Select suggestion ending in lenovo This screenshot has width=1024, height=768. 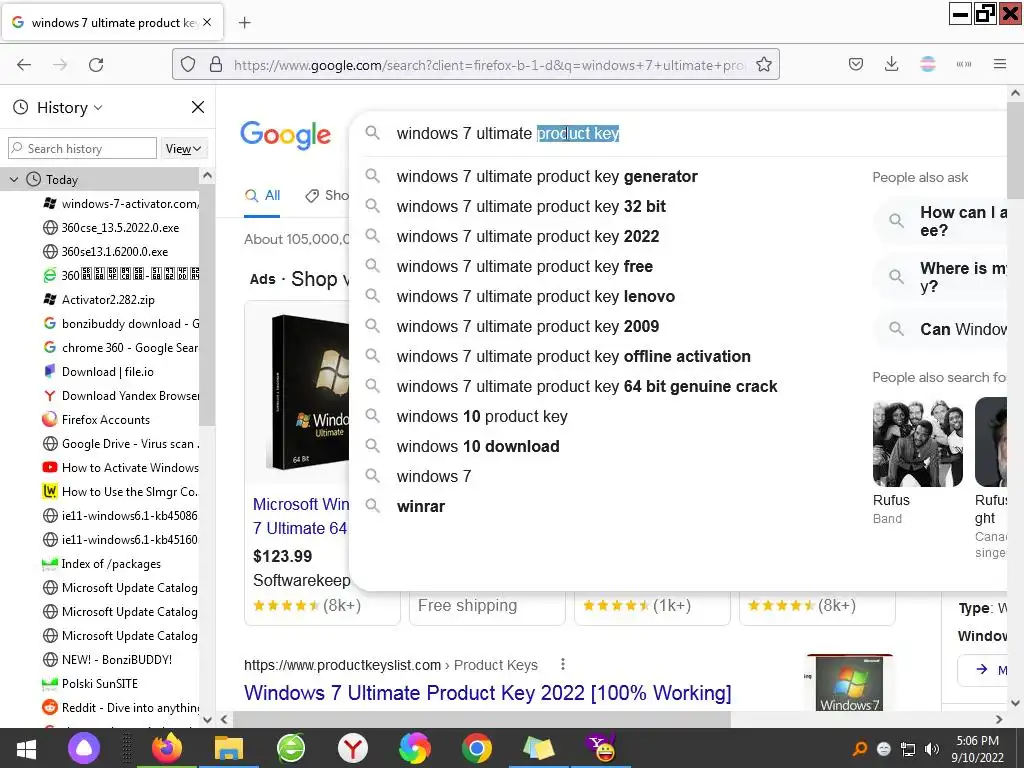click(x=536, y=296)
